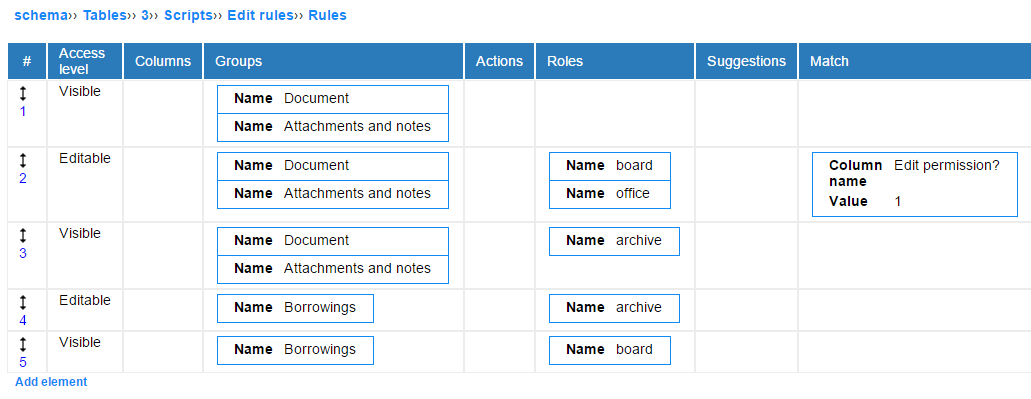This screenshot has height=399, width=1031.
Task: Open rule number 5 link
Action: pos(23,362)
